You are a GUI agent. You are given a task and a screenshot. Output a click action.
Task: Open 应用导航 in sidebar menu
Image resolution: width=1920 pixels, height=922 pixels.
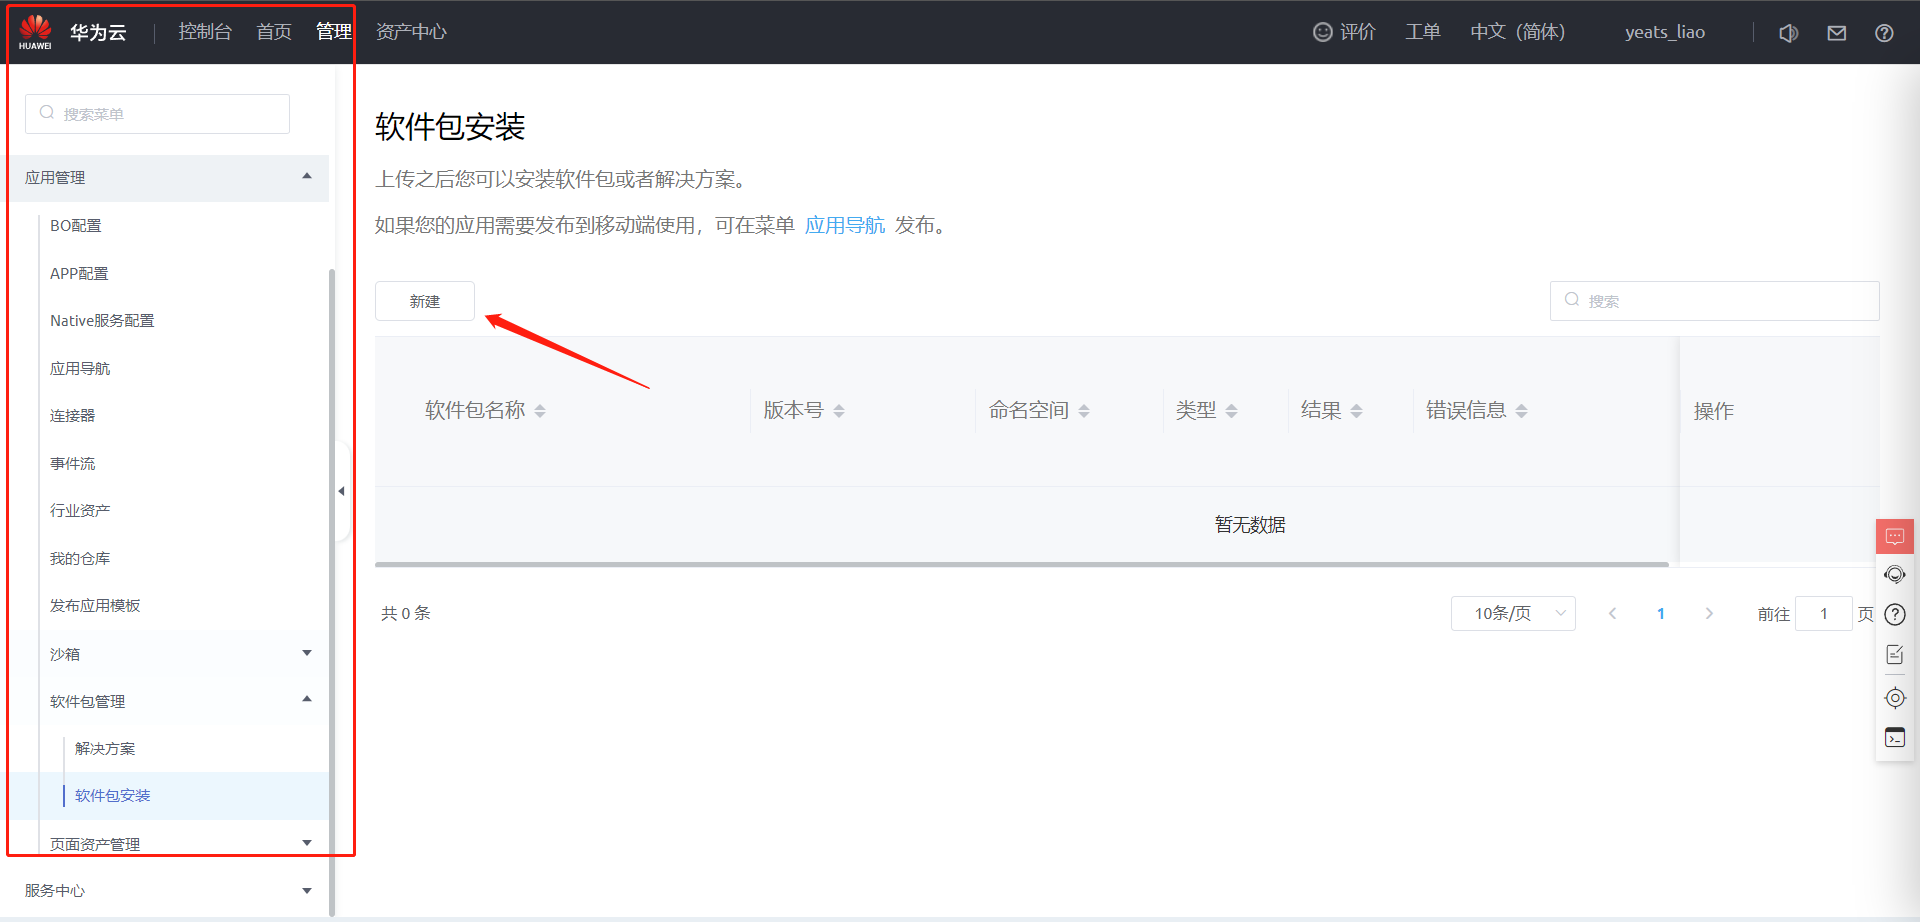[x=80, y=369]
